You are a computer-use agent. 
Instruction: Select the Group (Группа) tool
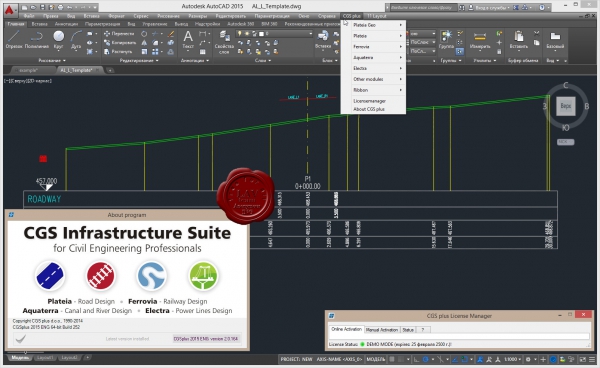[x=446, y=40]
